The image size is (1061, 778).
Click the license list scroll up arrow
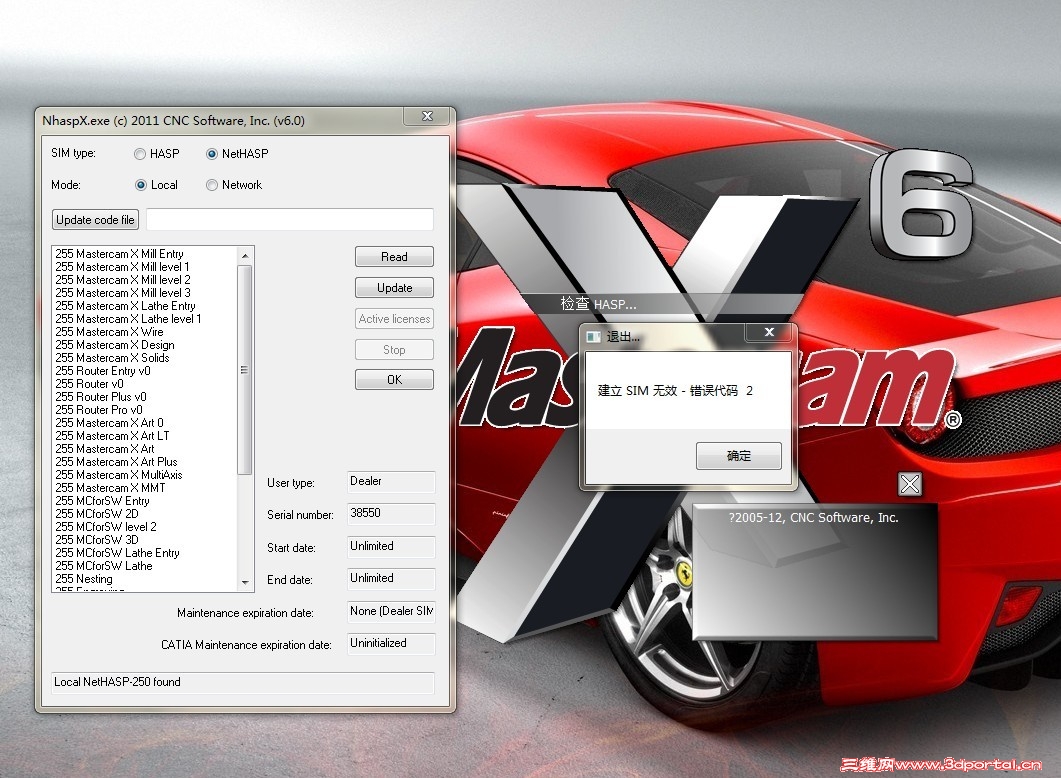[x=245, y=256]
